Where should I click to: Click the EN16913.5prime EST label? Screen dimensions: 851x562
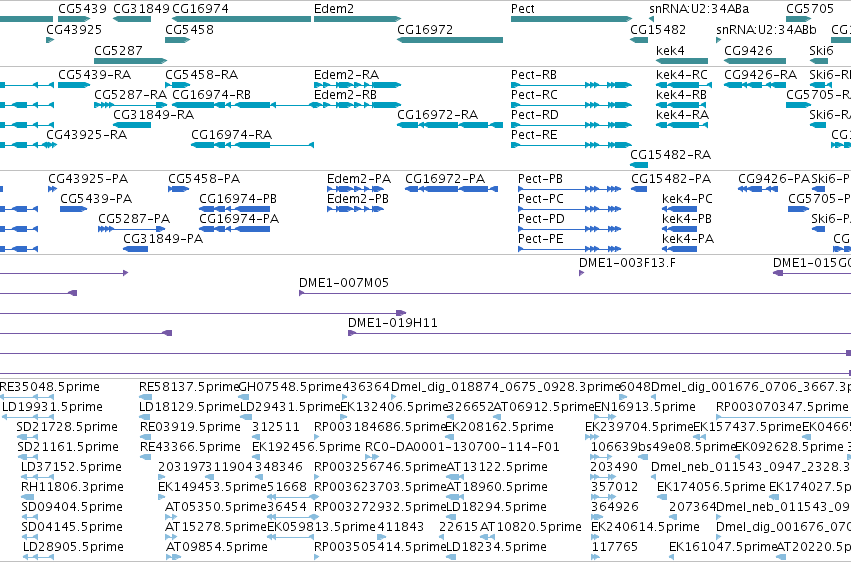coord(645,407)
